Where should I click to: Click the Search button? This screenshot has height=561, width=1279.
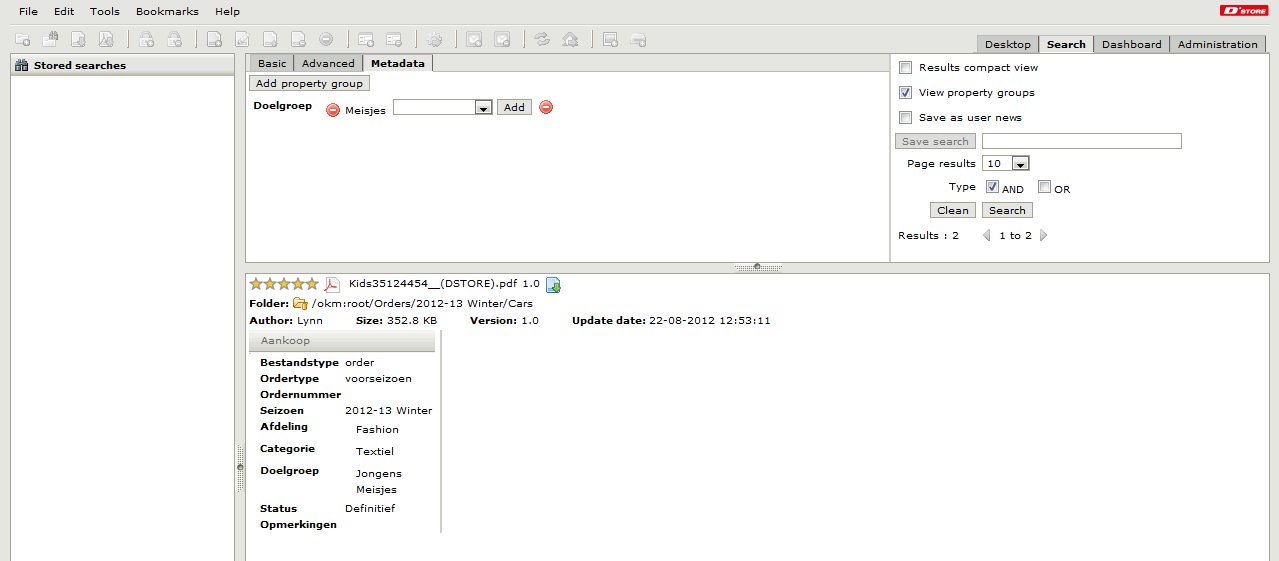pyautogui.click(x=1007, y=210)
